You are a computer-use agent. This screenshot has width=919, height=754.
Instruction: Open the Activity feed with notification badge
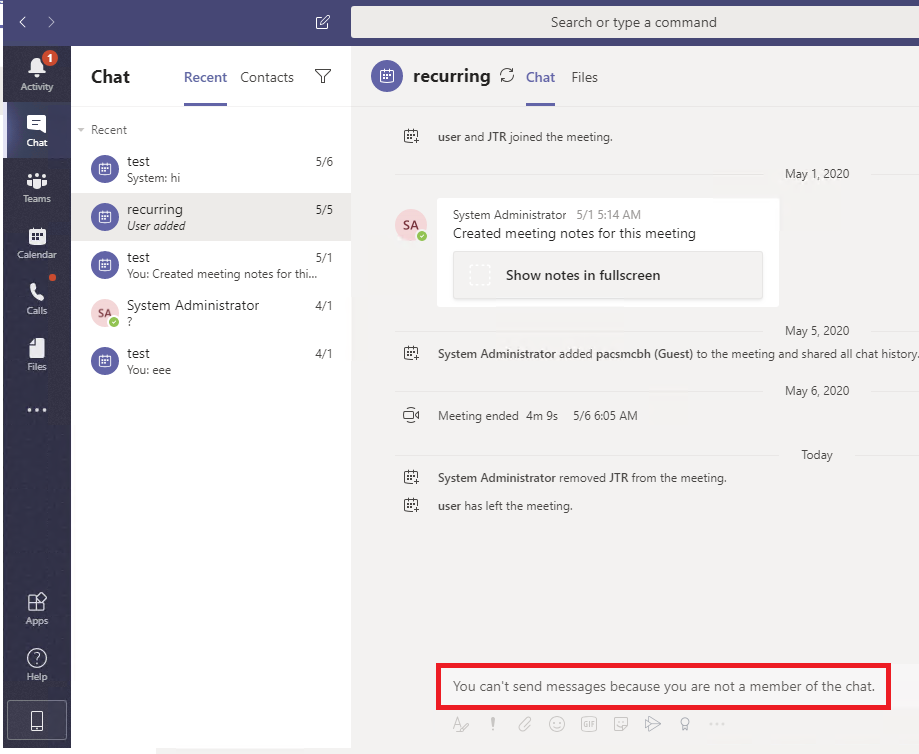[x=37, y=73]
